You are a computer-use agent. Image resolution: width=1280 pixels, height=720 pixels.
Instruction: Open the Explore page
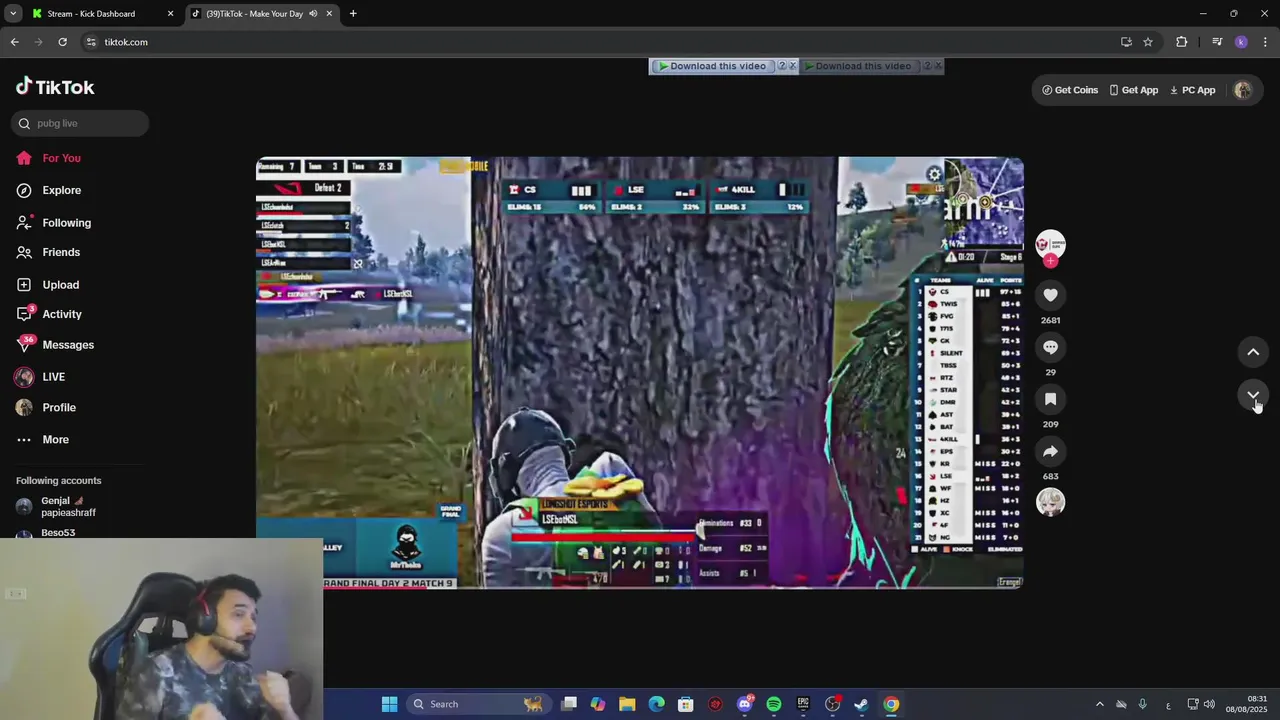(61, 190)
